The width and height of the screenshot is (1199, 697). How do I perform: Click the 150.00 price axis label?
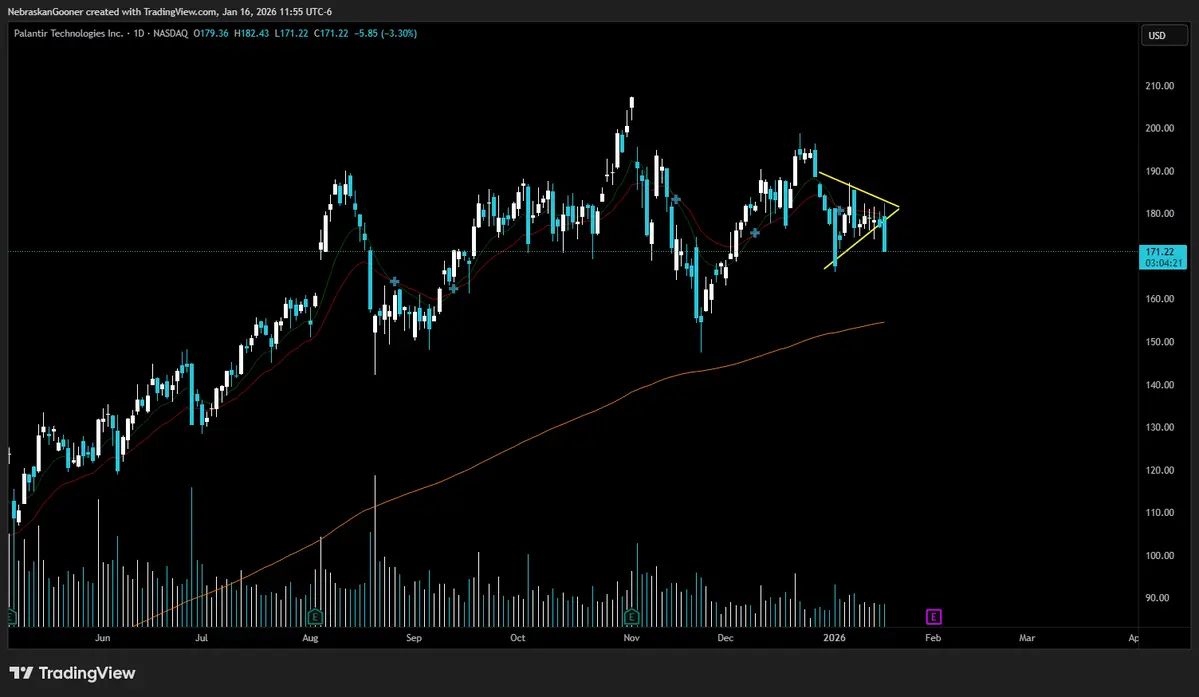pyautogui.click(x=1159, y=342)
